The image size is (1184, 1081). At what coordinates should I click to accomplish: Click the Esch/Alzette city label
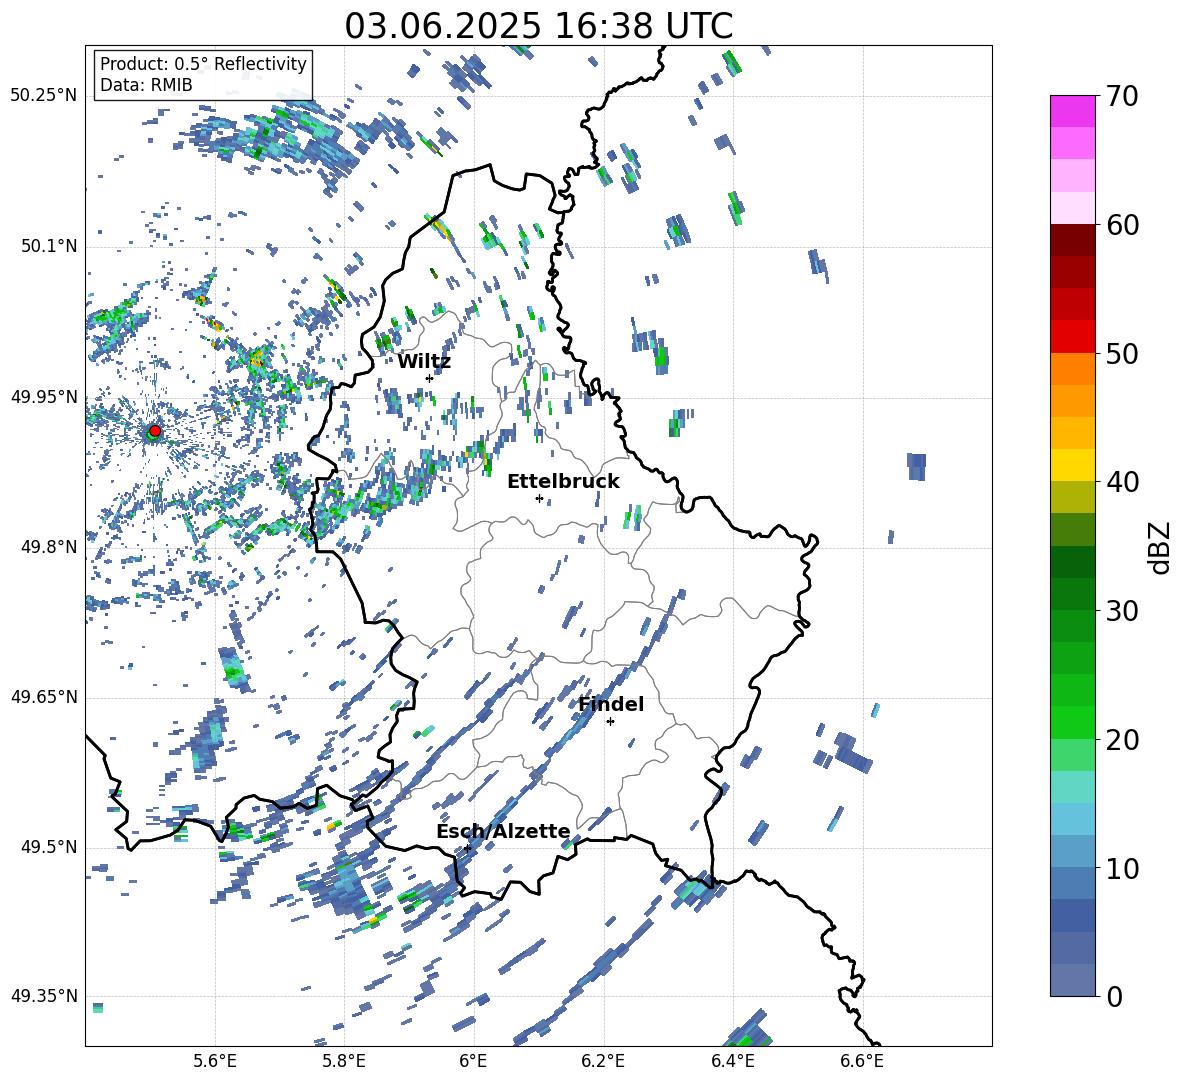click(504, 831)
